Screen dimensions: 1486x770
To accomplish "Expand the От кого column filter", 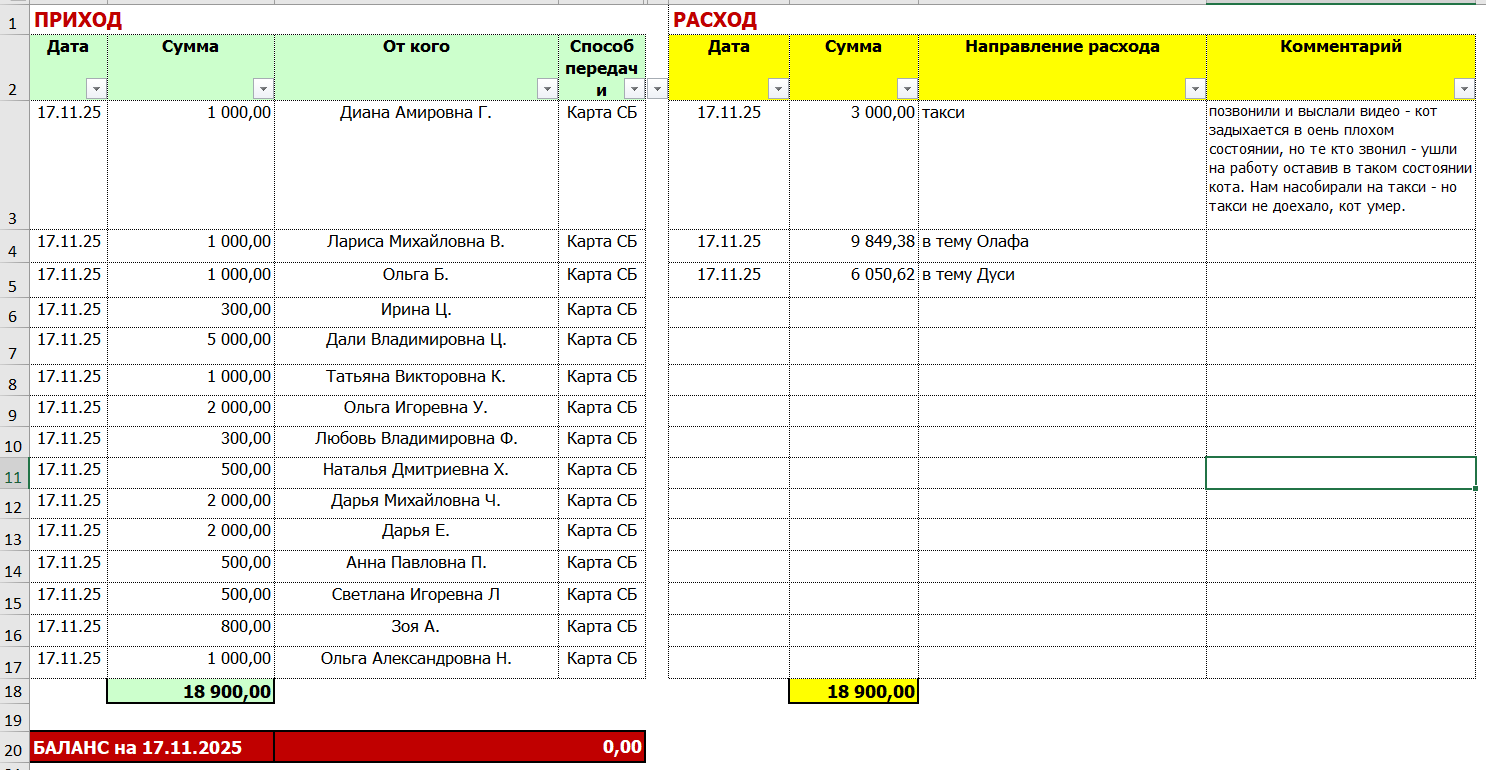I will 547,88.
